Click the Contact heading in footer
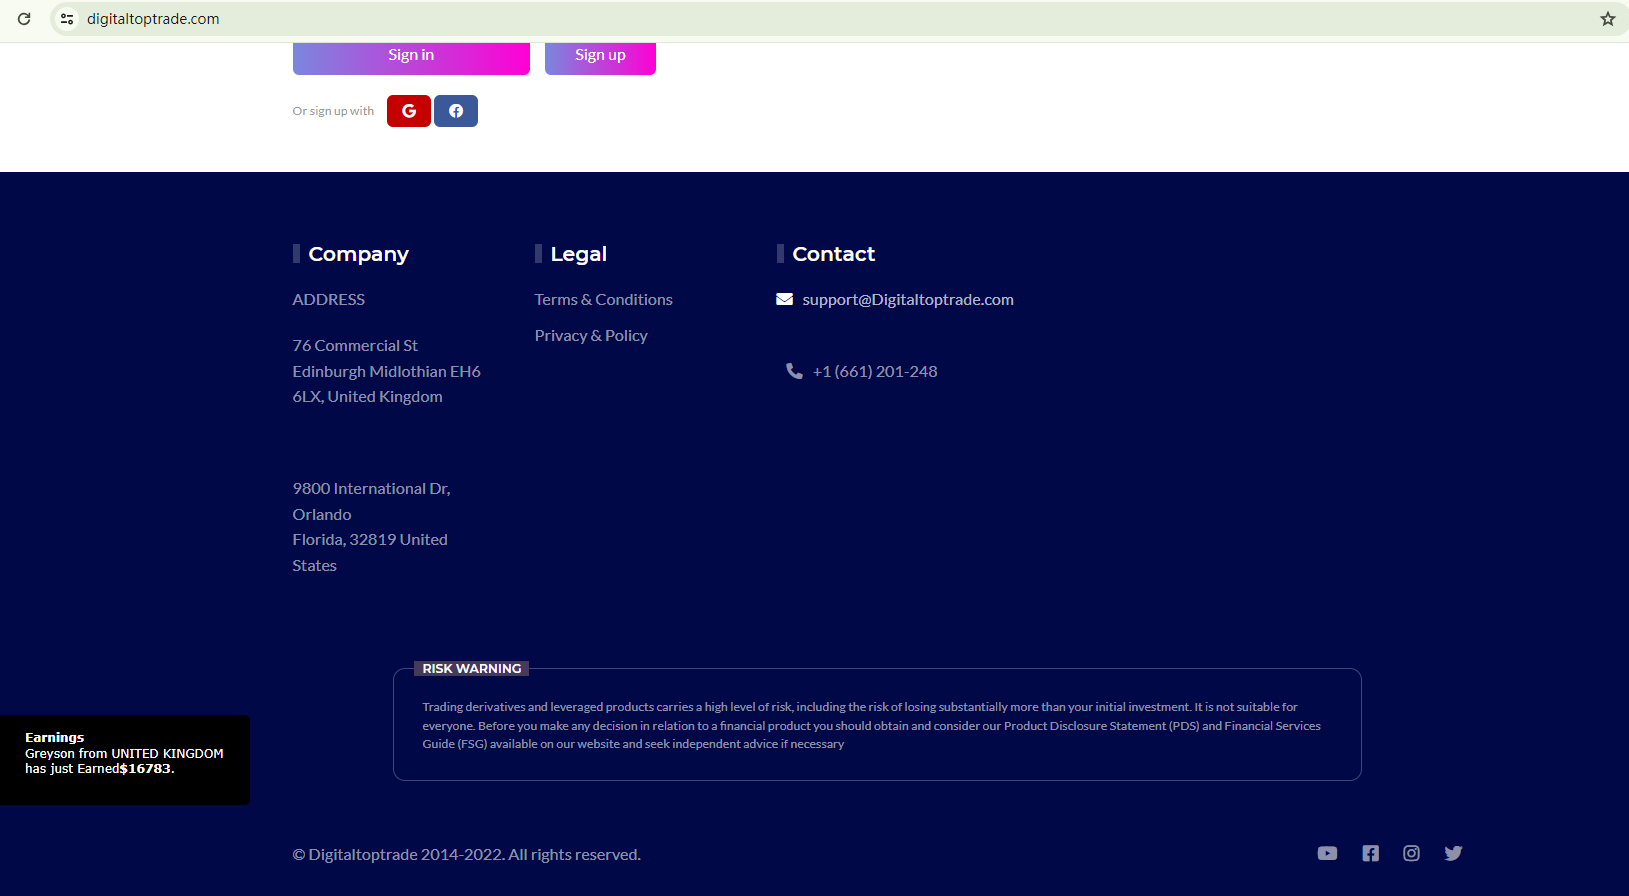The width and height of the screenshot is (1629, 896). (834, 254)
